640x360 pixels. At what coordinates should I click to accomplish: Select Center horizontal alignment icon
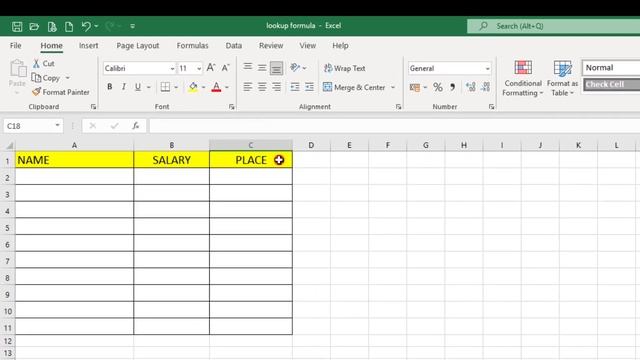[262, 87]
